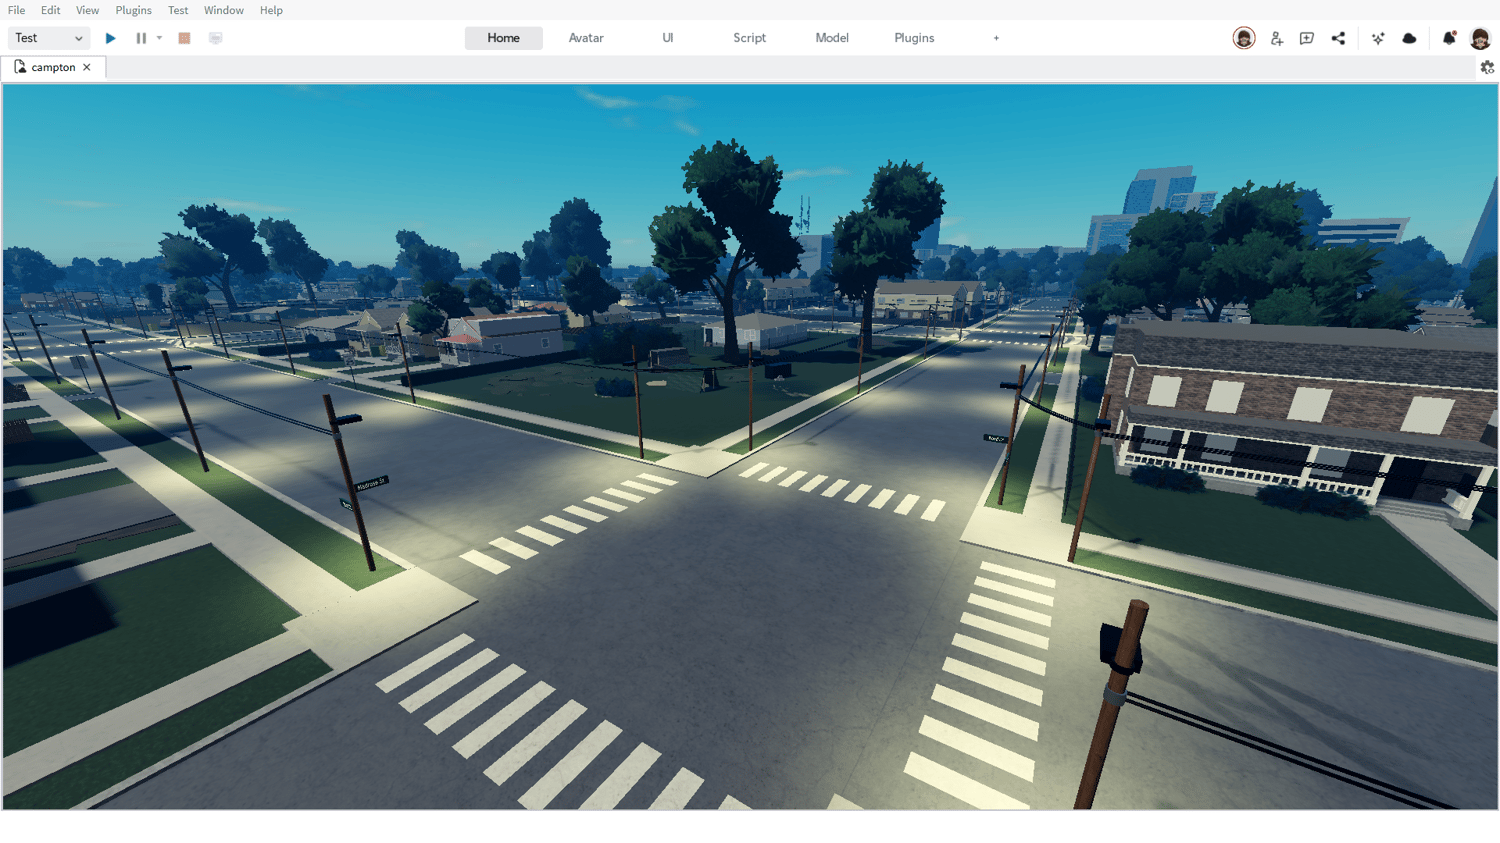
Task: Click the Share icon in the titlebar
Action: pos(1339,37)
